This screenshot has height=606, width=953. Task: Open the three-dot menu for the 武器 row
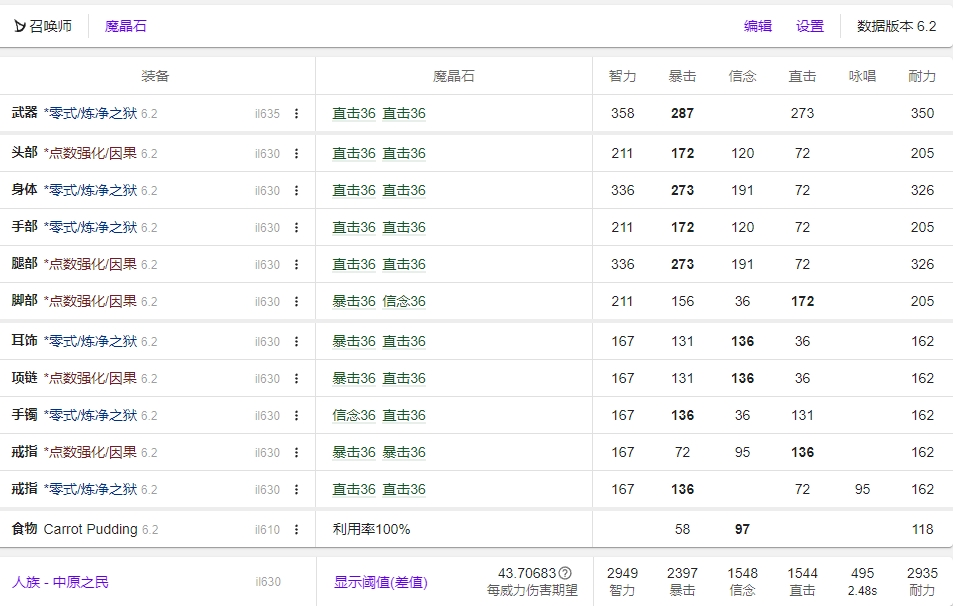coord(296,114)
